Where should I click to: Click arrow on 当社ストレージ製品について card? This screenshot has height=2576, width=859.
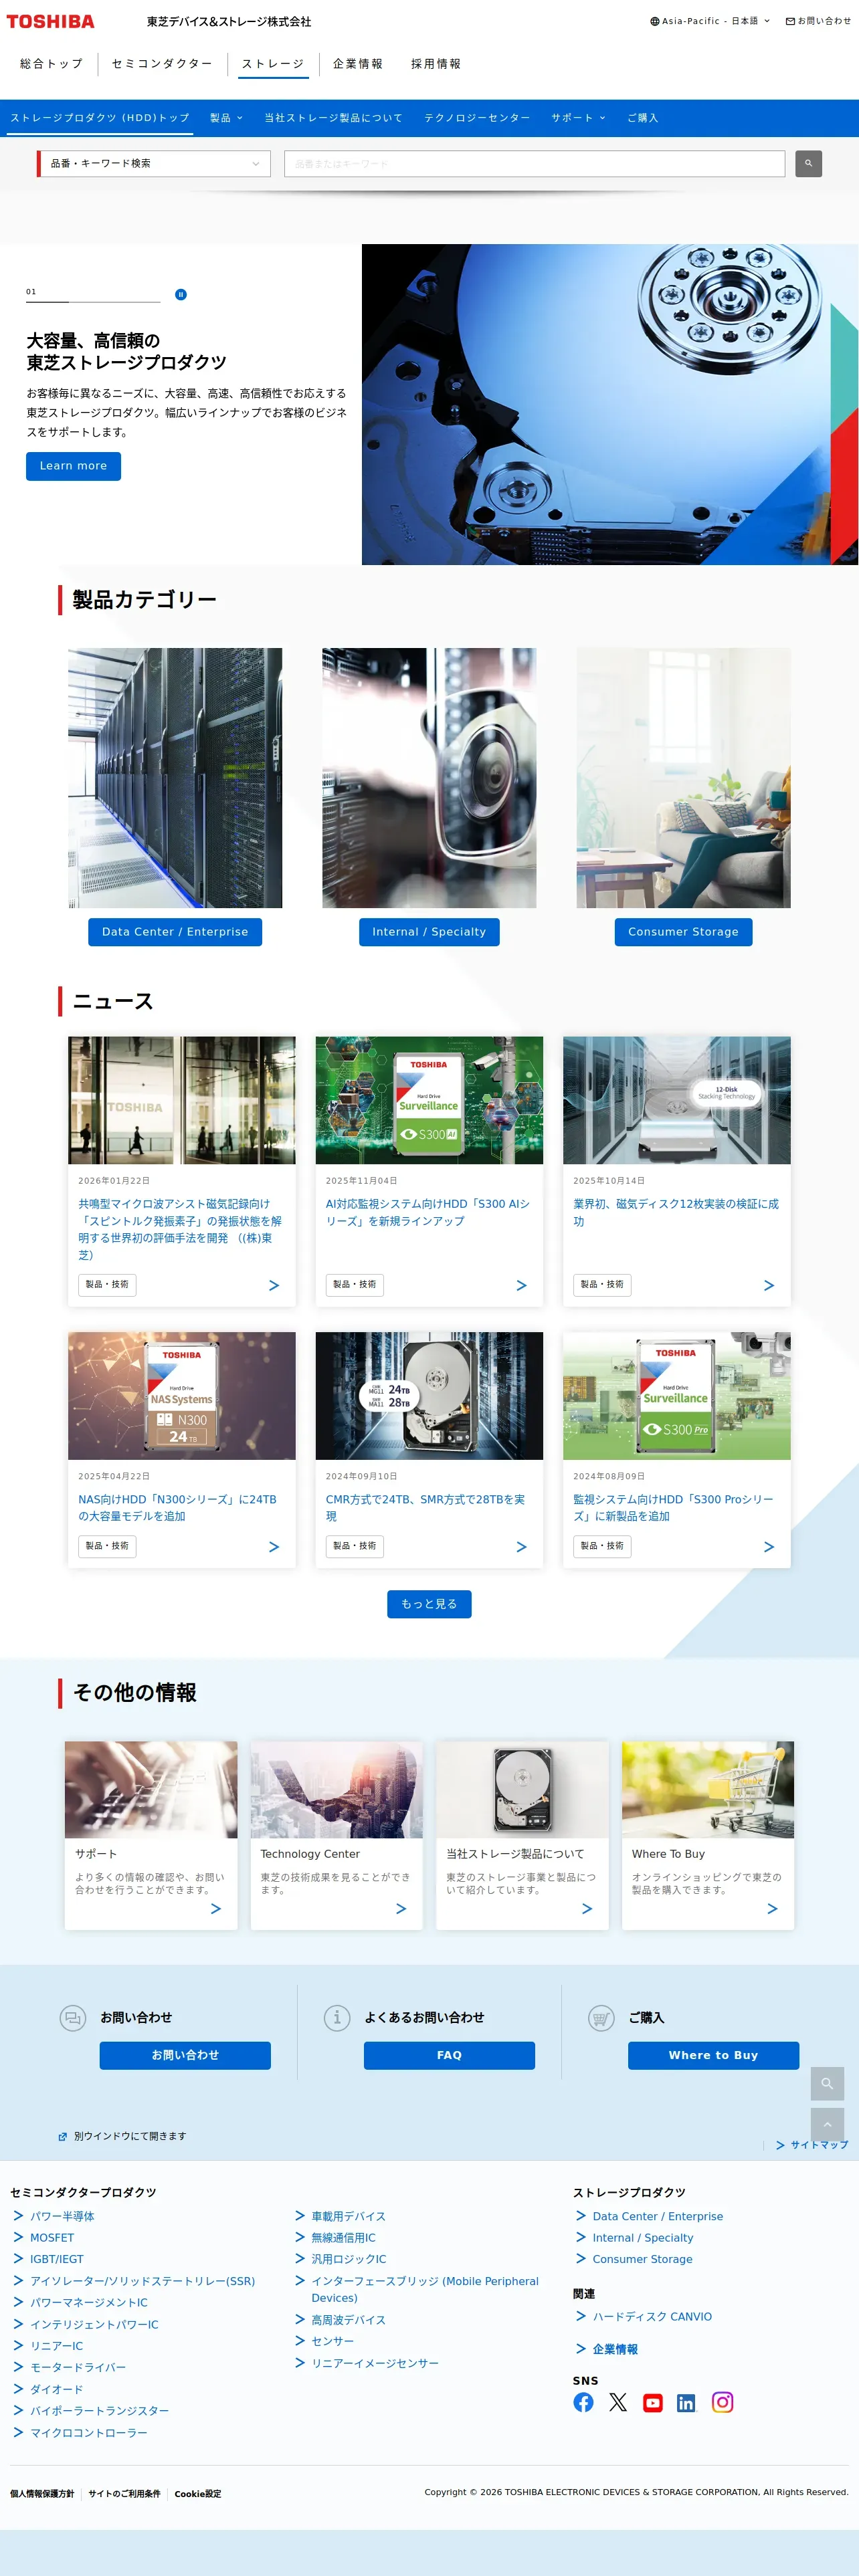[587, 1908]
